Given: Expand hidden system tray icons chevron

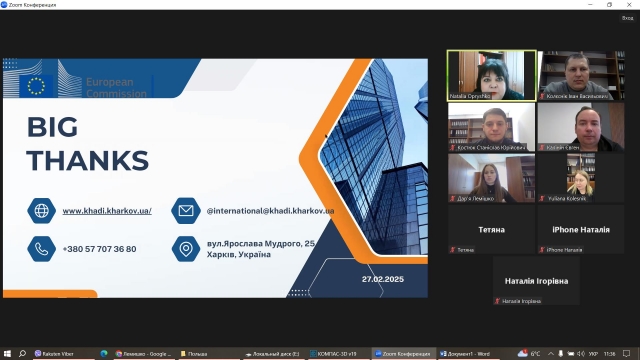Looking at the screenshot, I should 551,353.
